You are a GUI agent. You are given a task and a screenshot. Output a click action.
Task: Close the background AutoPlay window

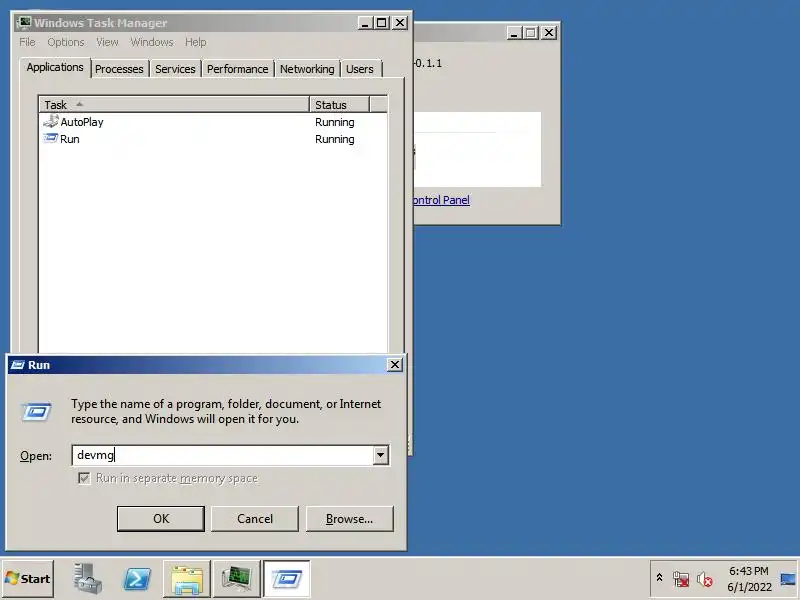click(548, 33)
